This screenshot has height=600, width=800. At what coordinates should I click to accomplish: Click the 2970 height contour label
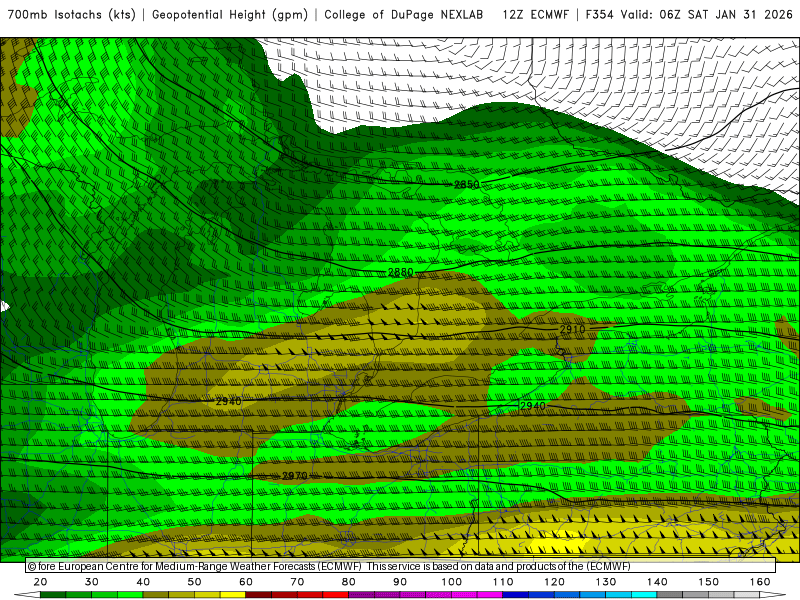(295, 476)
